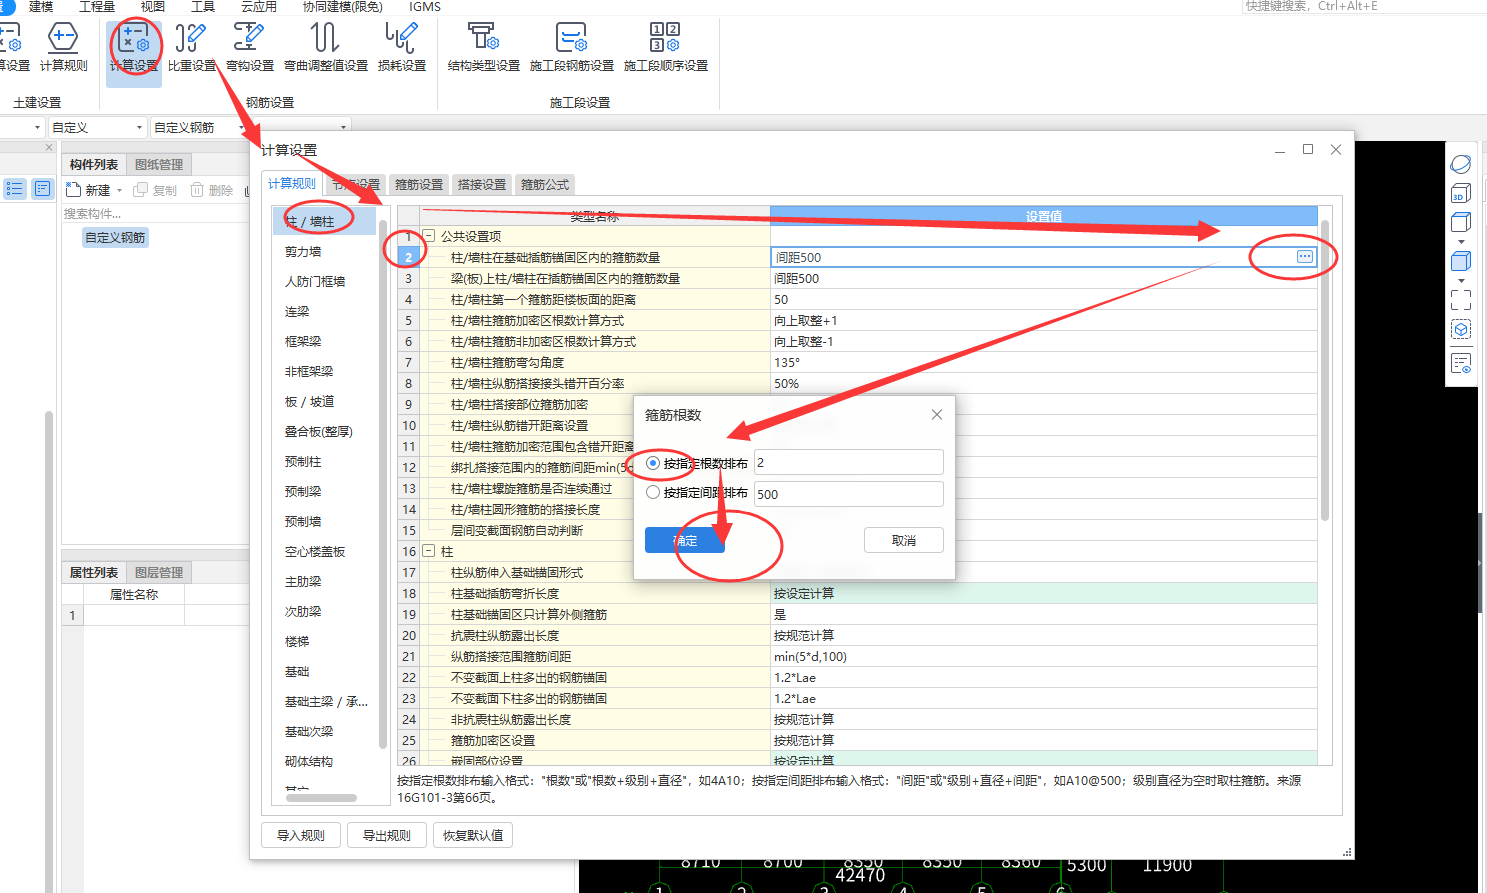
Task: Open the 工程量 menu
Action: 97,7
